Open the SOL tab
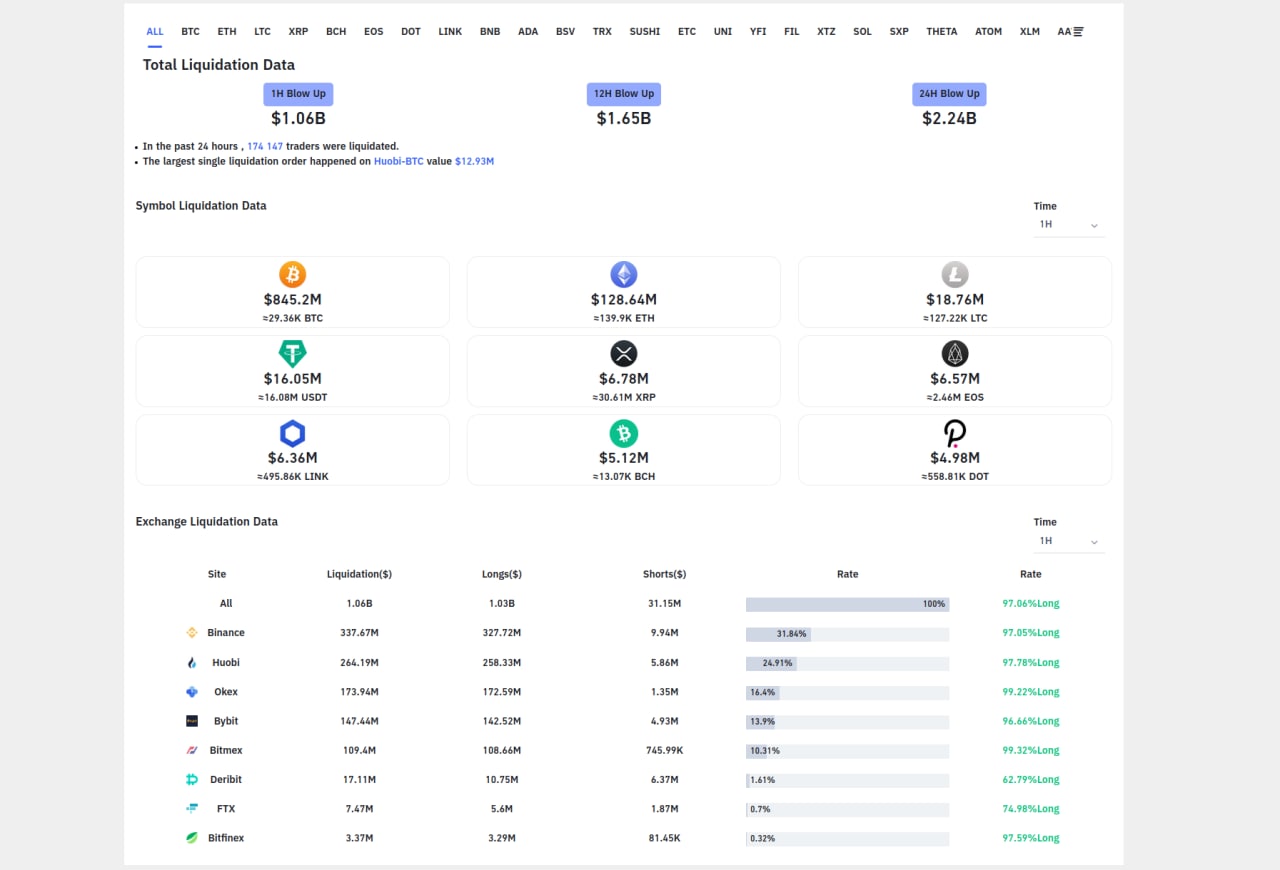Viewport: 1280px width, 870px height. 862,32
